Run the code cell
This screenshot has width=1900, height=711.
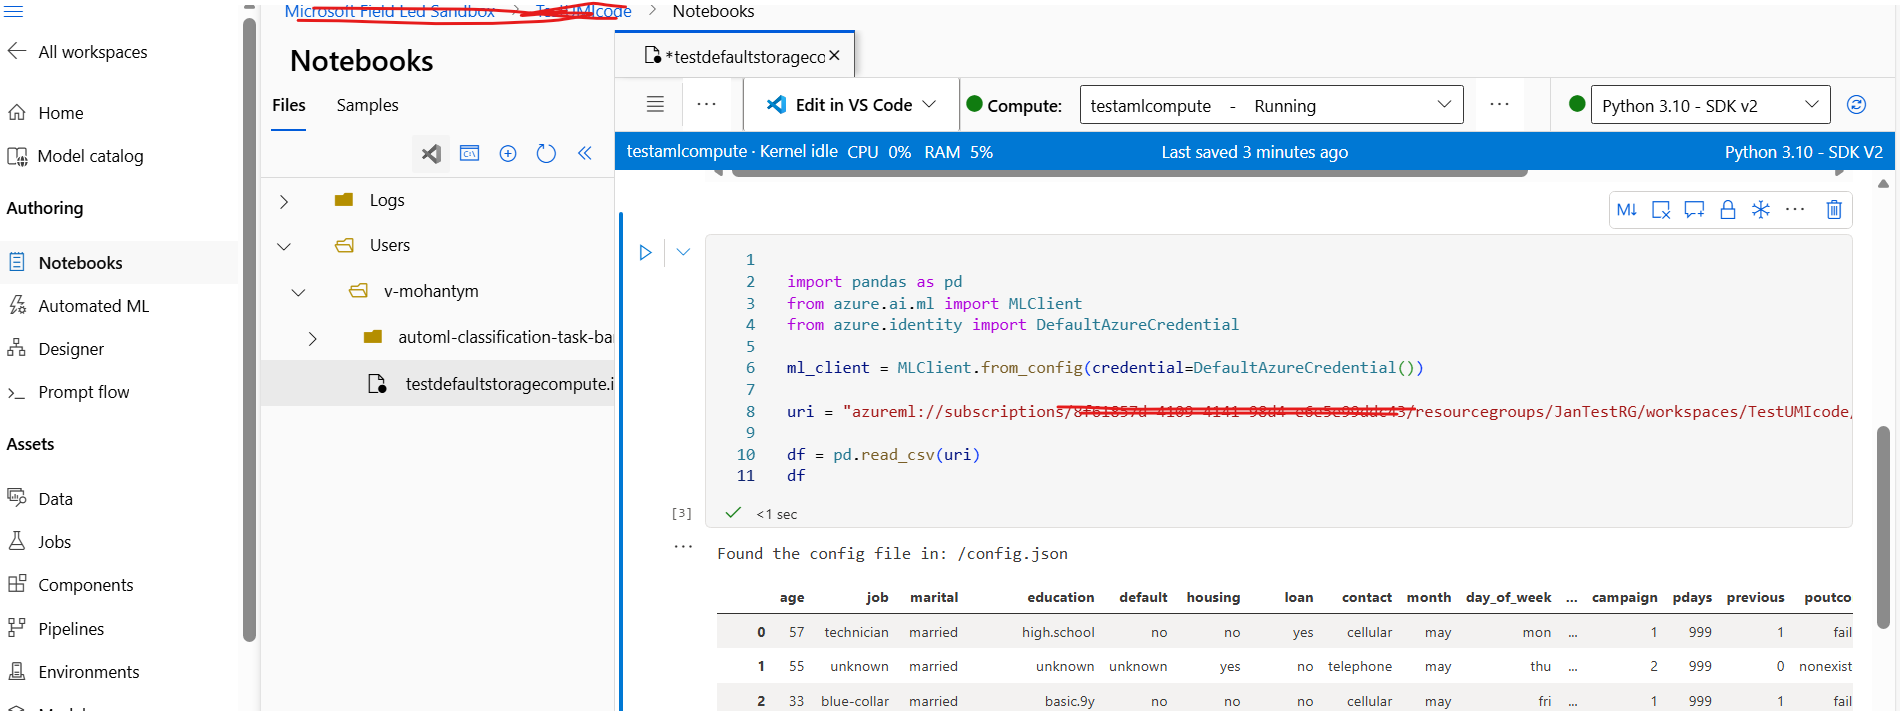[645, 253]
